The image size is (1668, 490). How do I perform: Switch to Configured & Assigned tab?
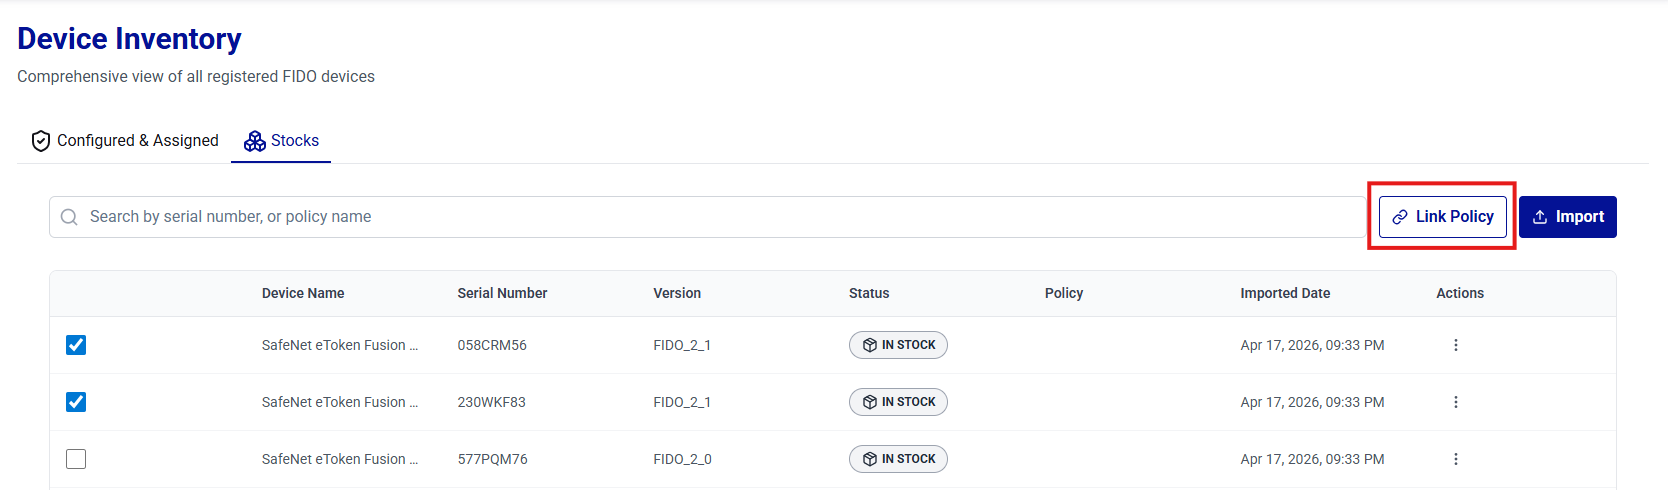tap(137, 141)
